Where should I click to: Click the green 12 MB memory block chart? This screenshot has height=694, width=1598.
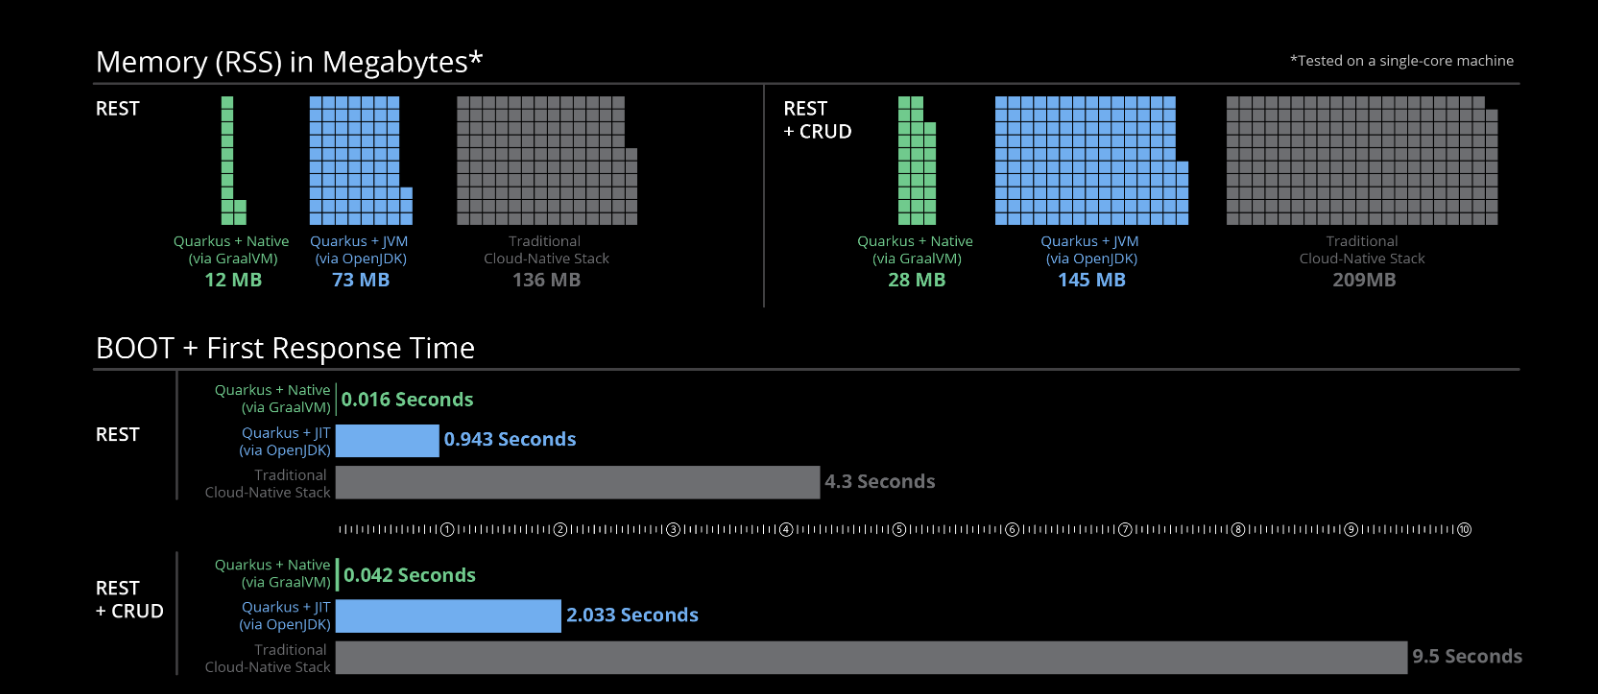[228, 160]
